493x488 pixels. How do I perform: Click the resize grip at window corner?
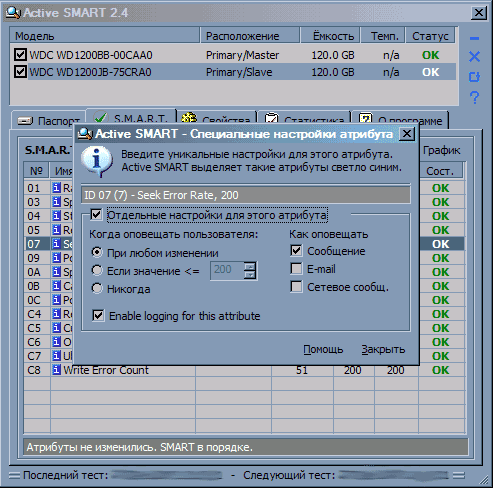[483, 480]
